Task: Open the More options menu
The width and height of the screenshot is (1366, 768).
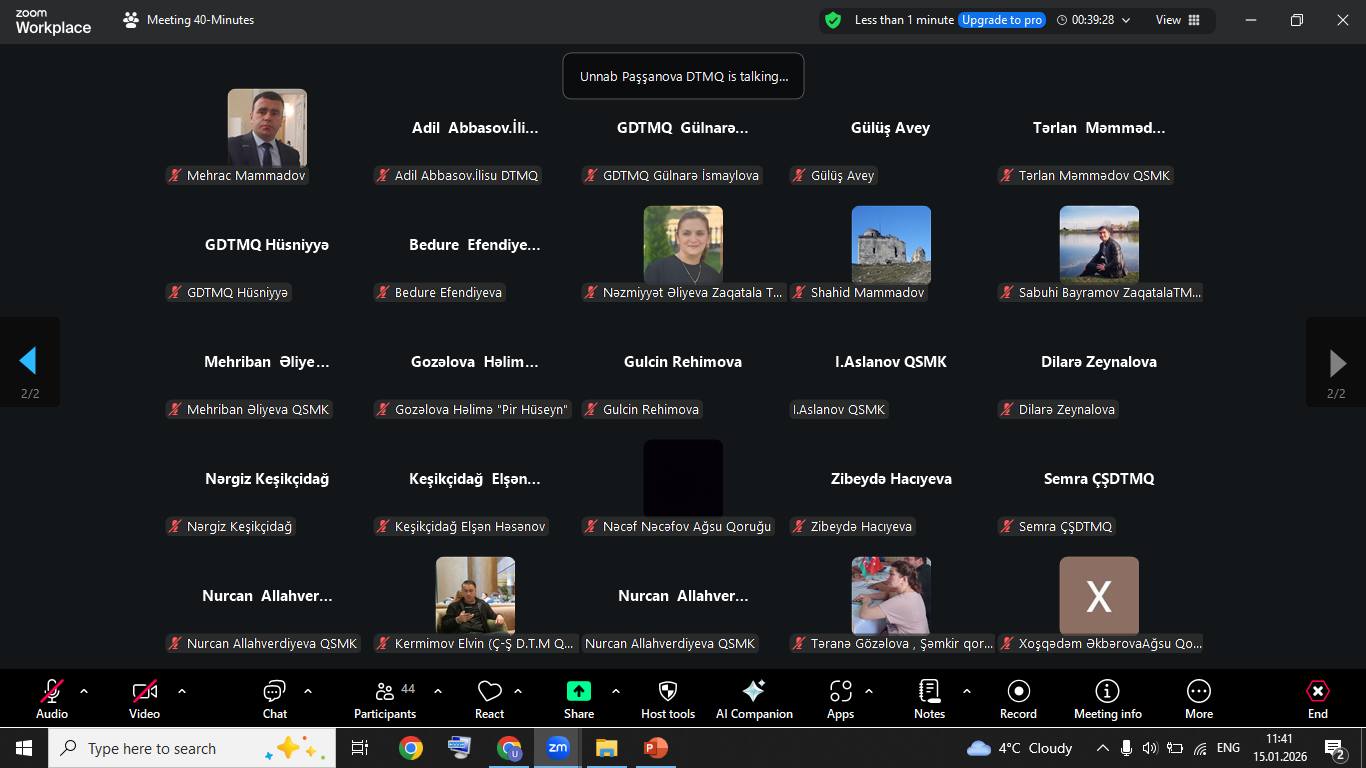Action: (1198, 698)
